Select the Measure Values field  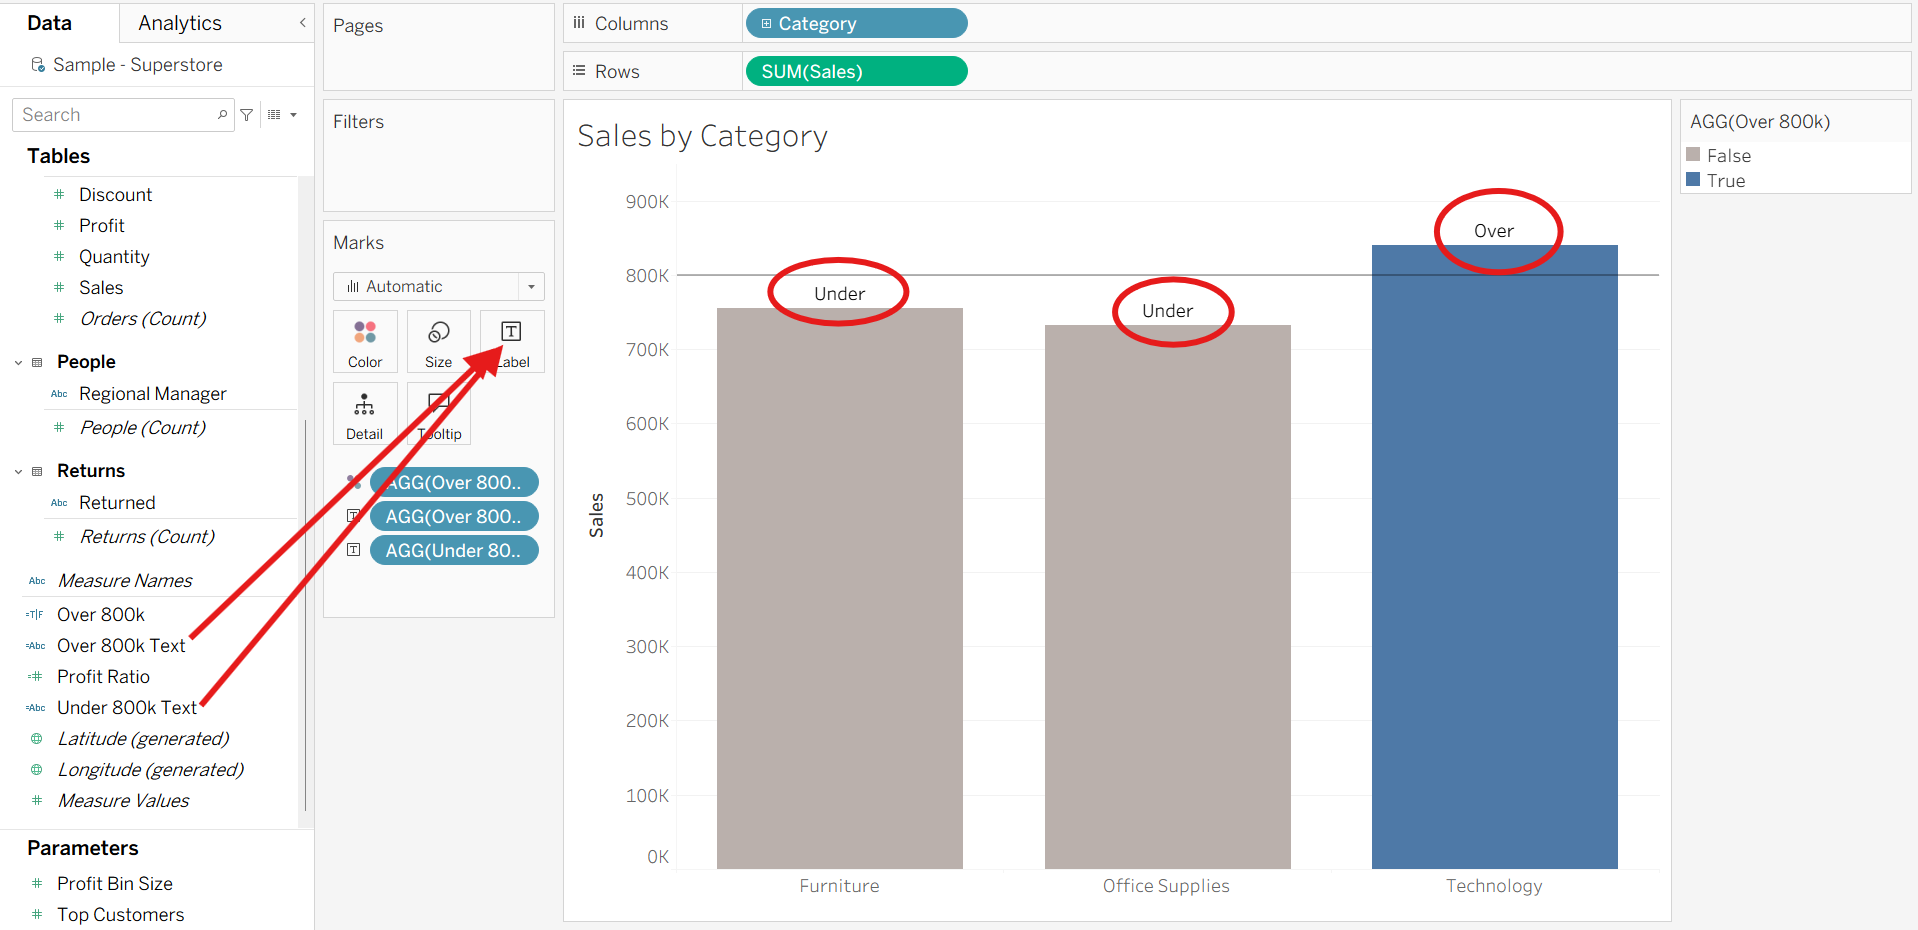coord(123,801)
